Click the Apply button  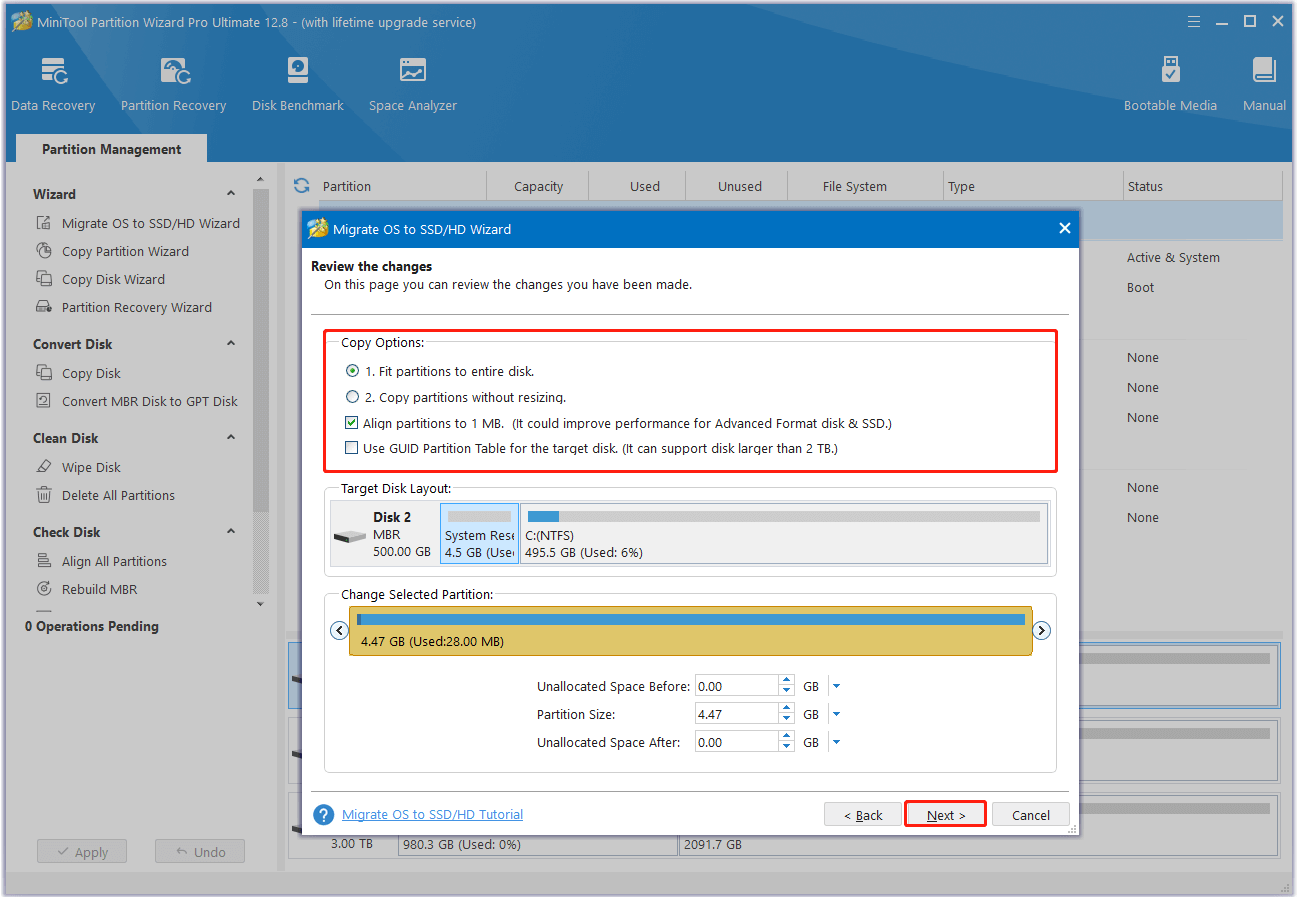pos(81,852)
